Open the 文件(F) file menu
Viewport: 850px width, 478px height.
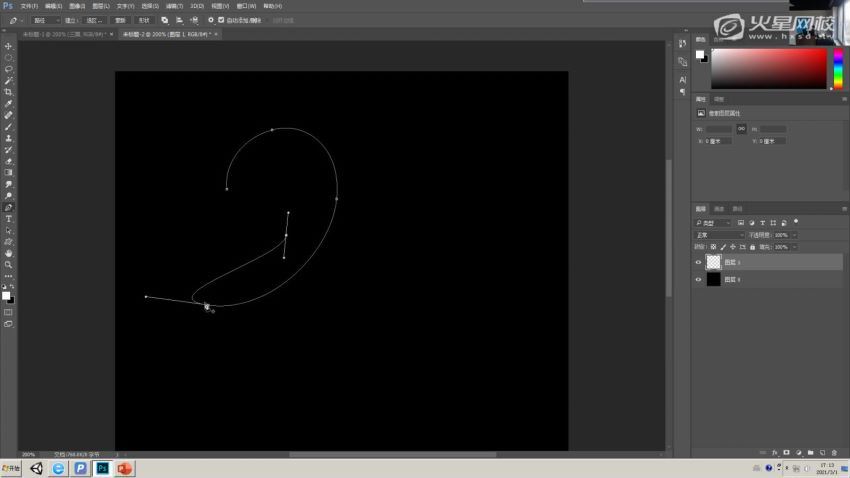tap(29, 6)
